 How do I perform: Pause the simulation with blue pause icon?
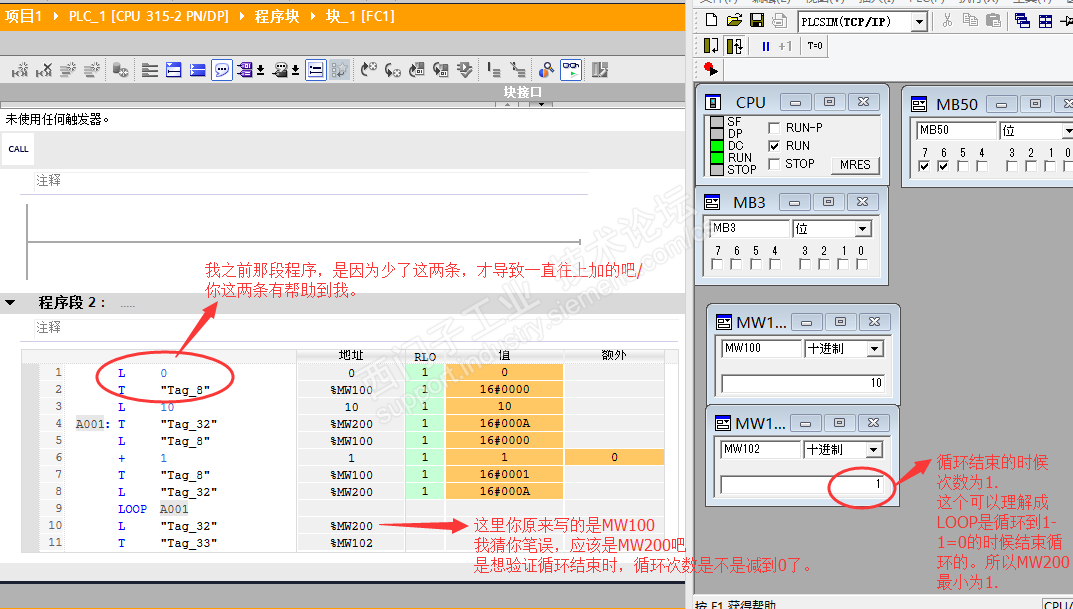[x=766, y=47]
